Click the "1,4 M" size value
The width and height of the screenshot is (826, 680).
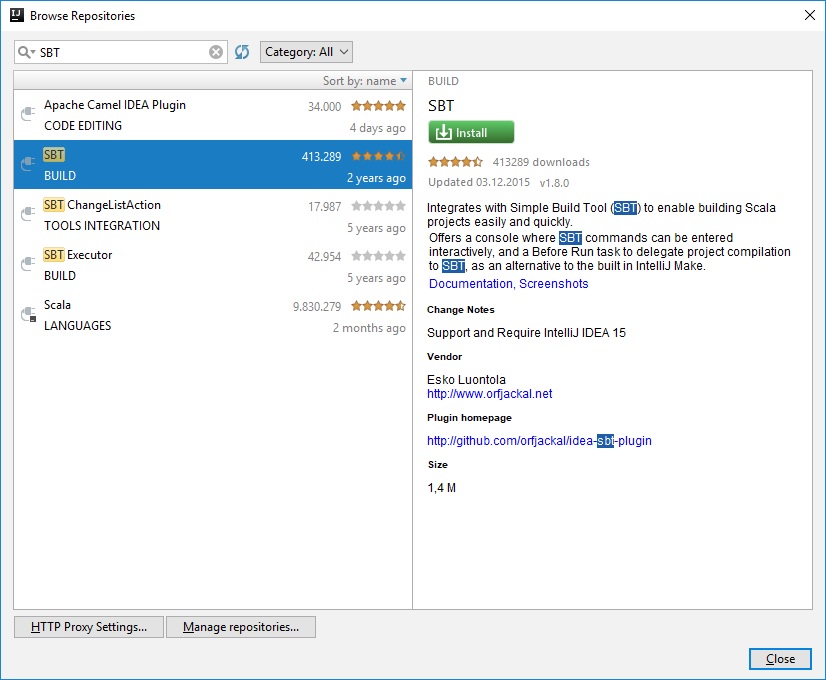click(x=441, y=488)
